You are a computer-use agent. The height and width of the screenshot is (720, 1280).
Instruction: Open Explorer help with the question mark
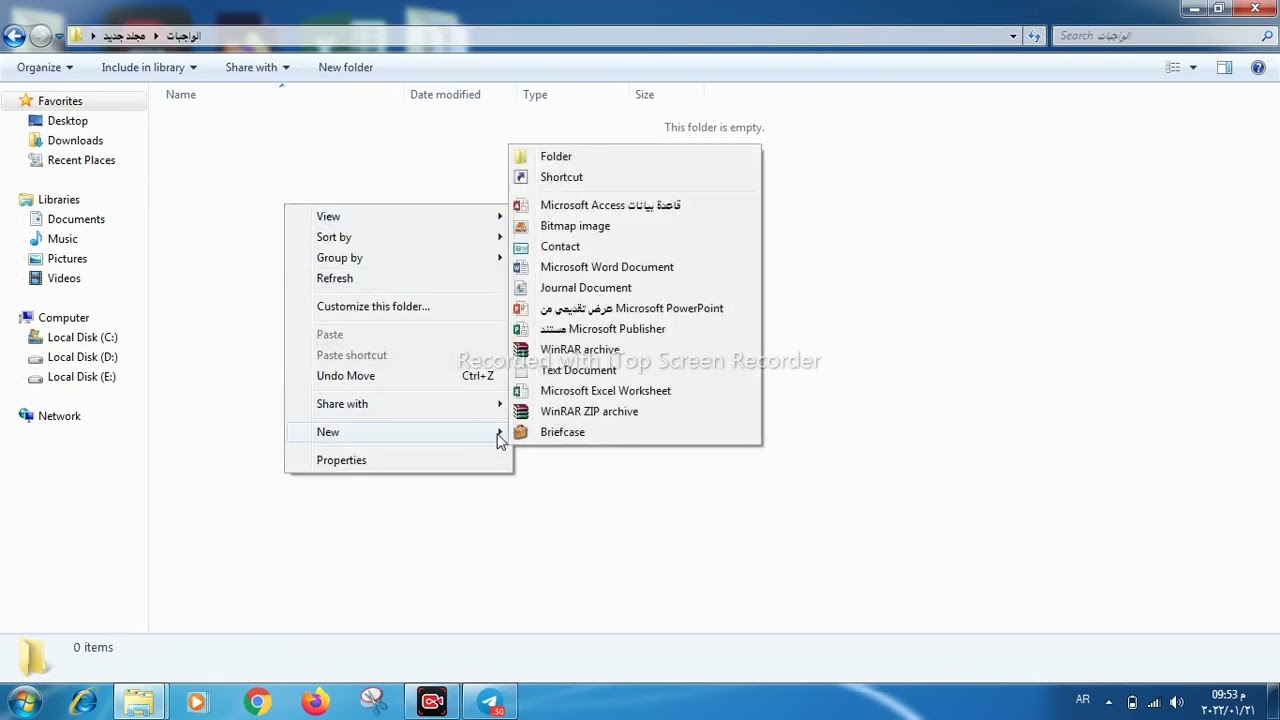[x=1259, y=67]
